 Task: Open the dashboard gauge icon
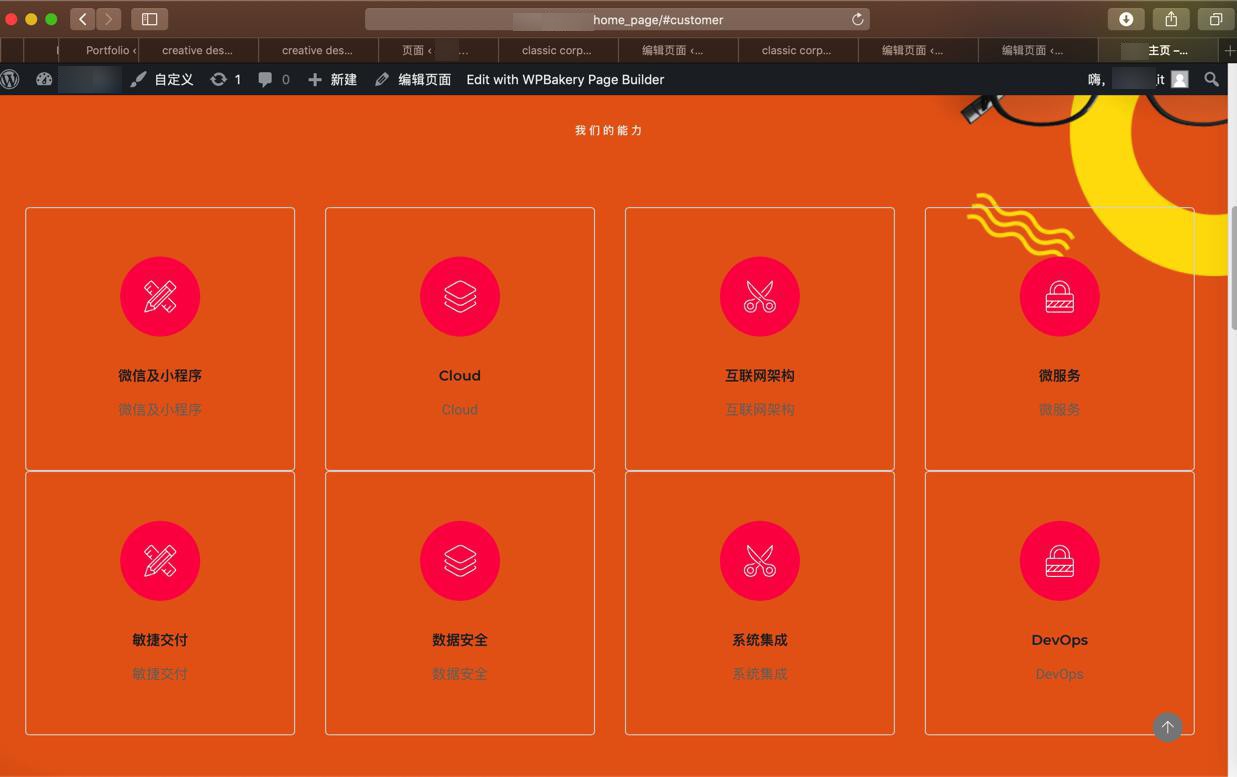click(x=44, y=79)
